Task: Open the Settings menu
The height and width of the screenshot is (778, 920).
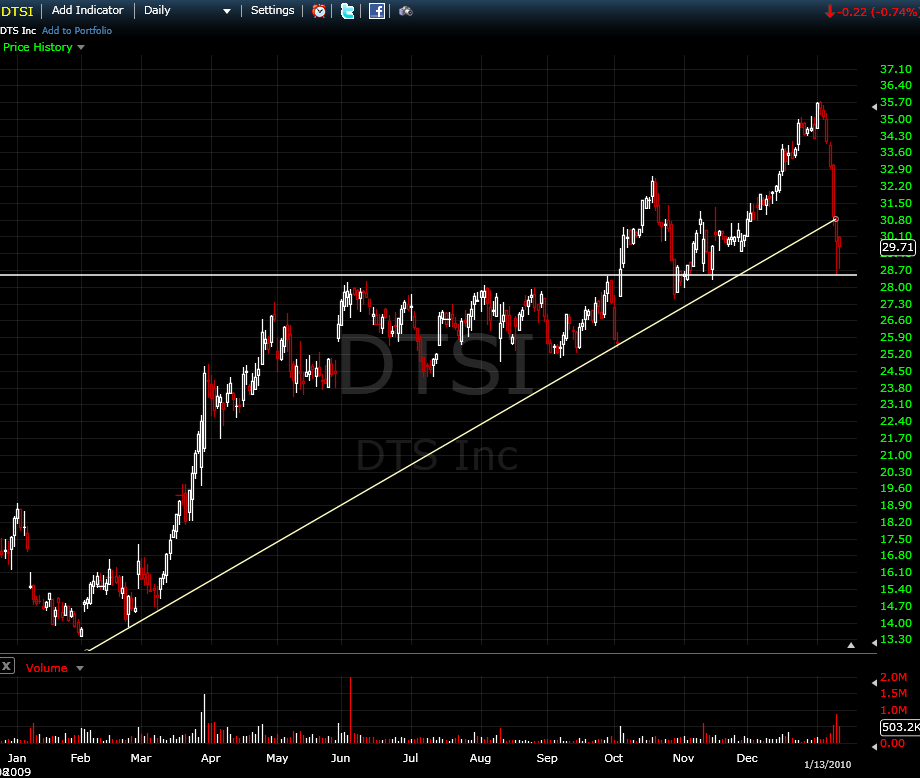Action: [x=272, y=10]
